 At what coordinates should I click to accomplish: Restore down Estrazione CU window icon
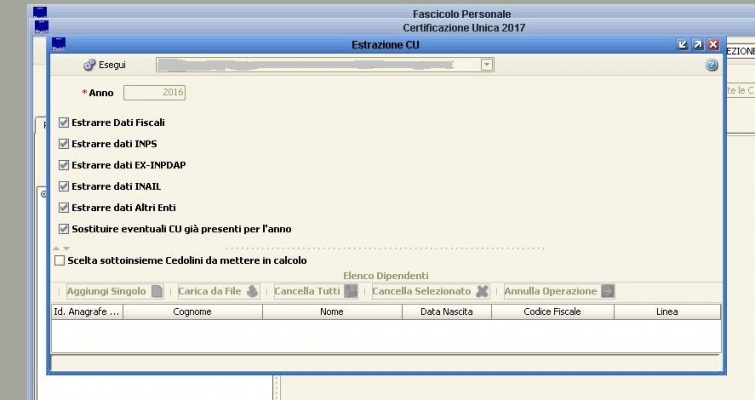682,45
